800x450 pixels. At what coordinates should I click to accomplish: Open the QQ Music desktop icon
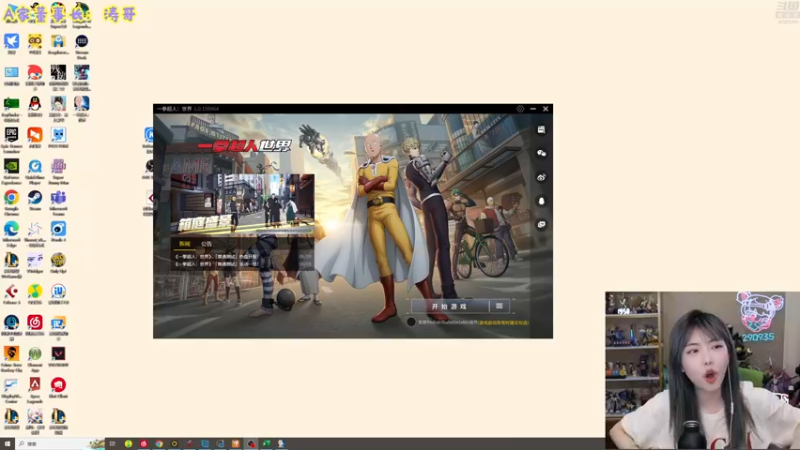[x=35, y=294]
